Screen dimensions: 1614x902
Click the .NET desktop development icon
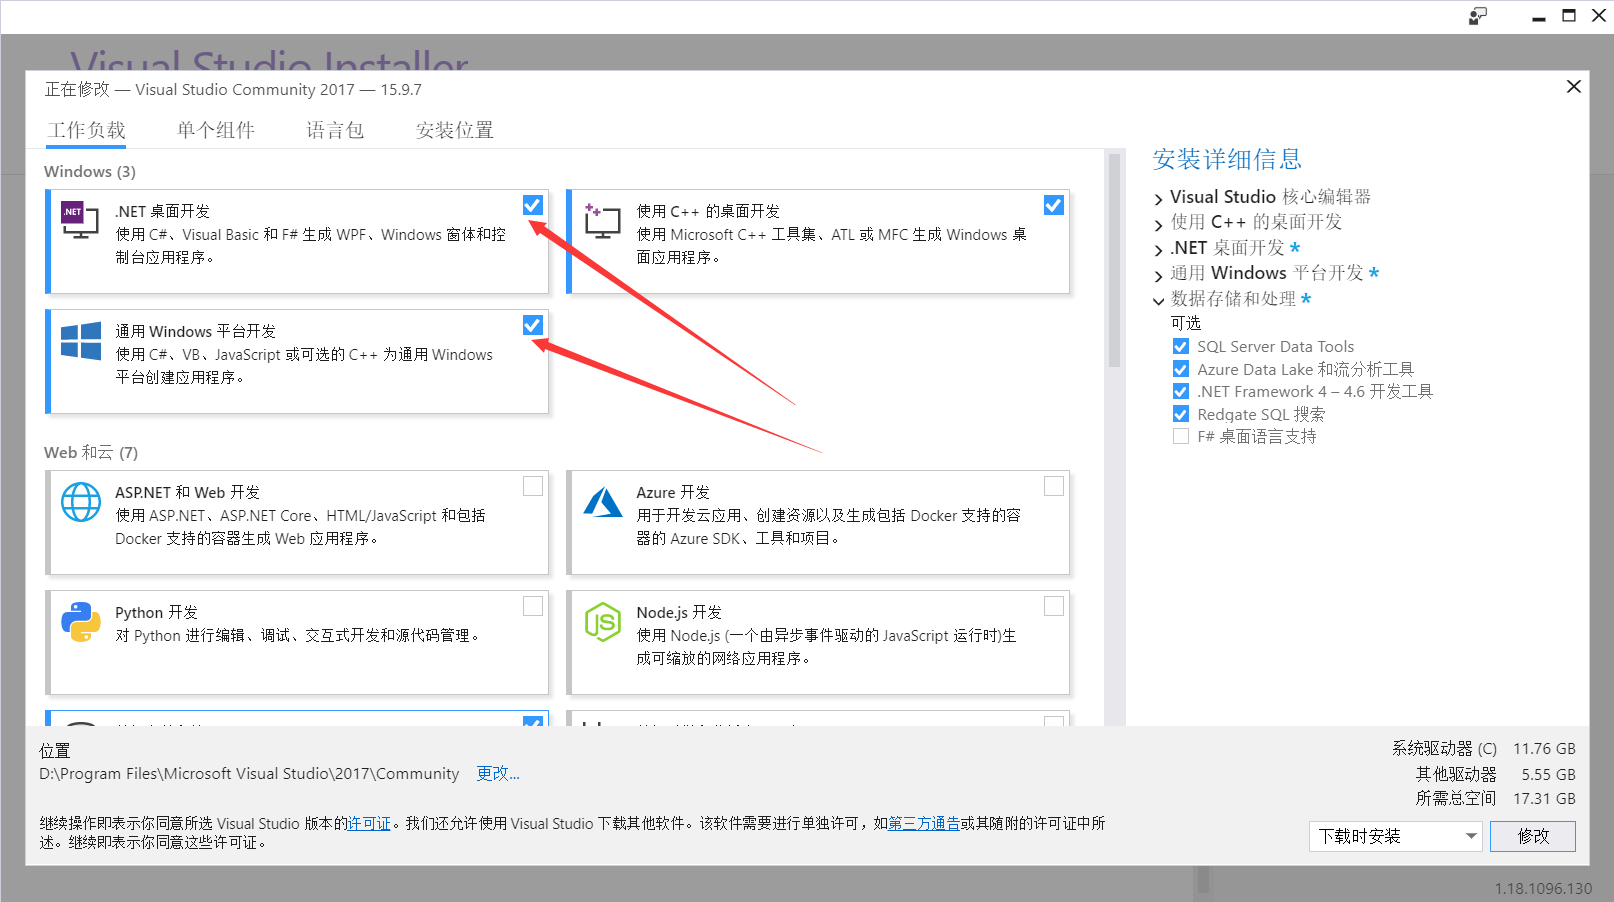pos(80,220)
